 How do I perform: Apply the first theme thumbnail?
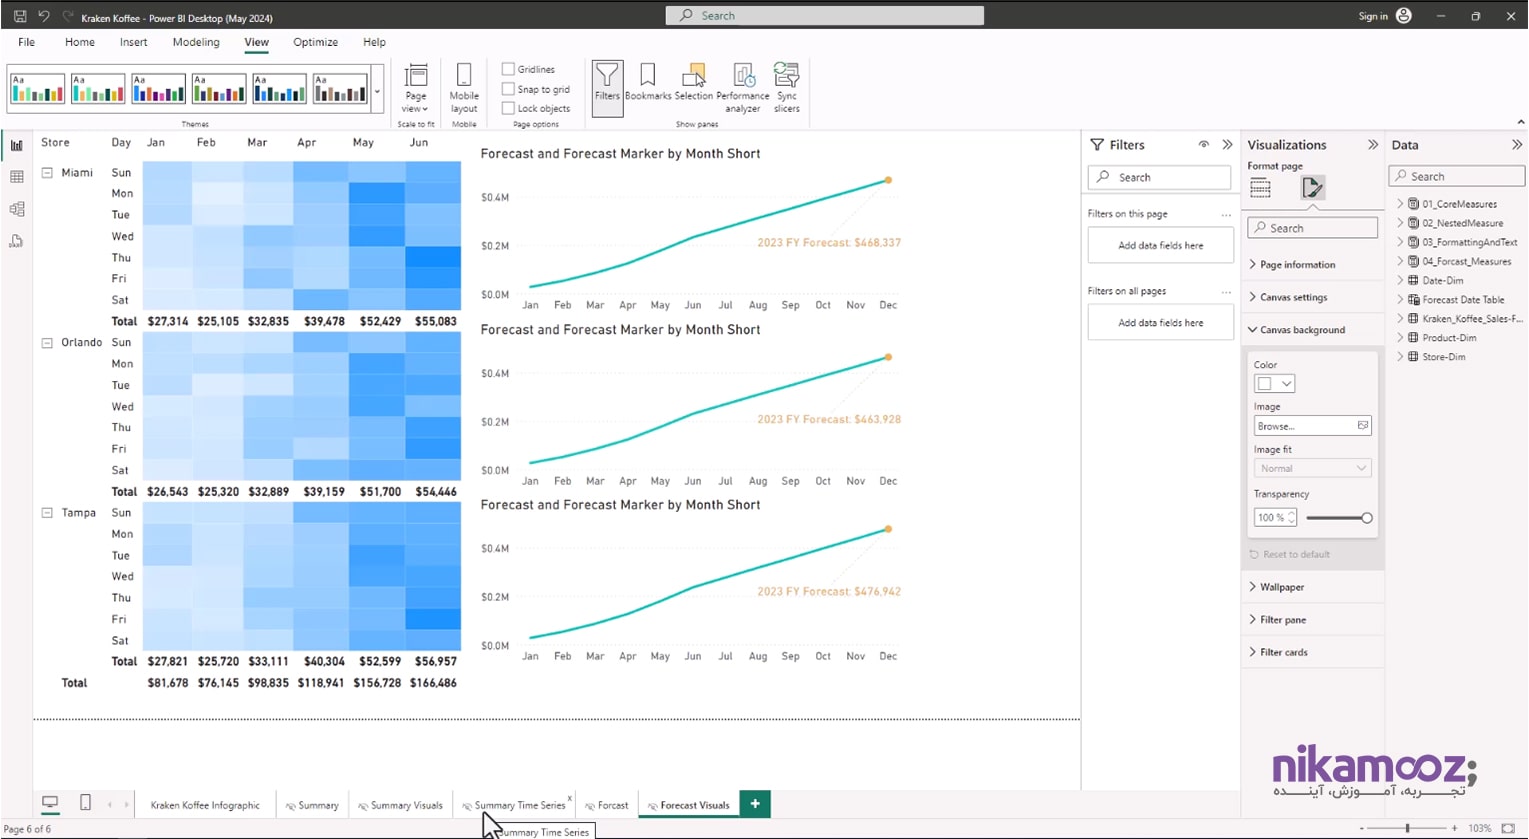click(x=38, y=89)
